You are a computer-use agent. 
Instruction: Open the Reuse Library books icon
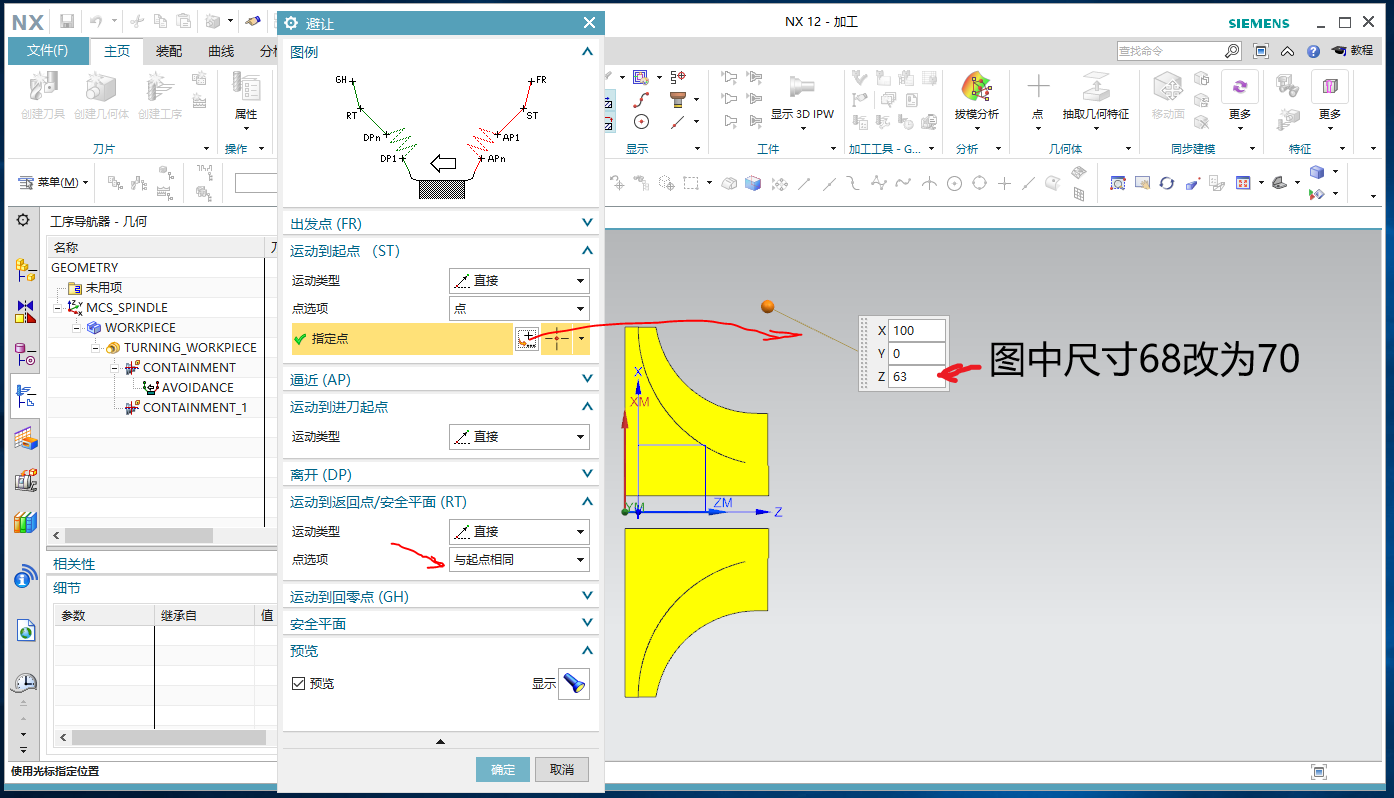(x=25, y=522)
